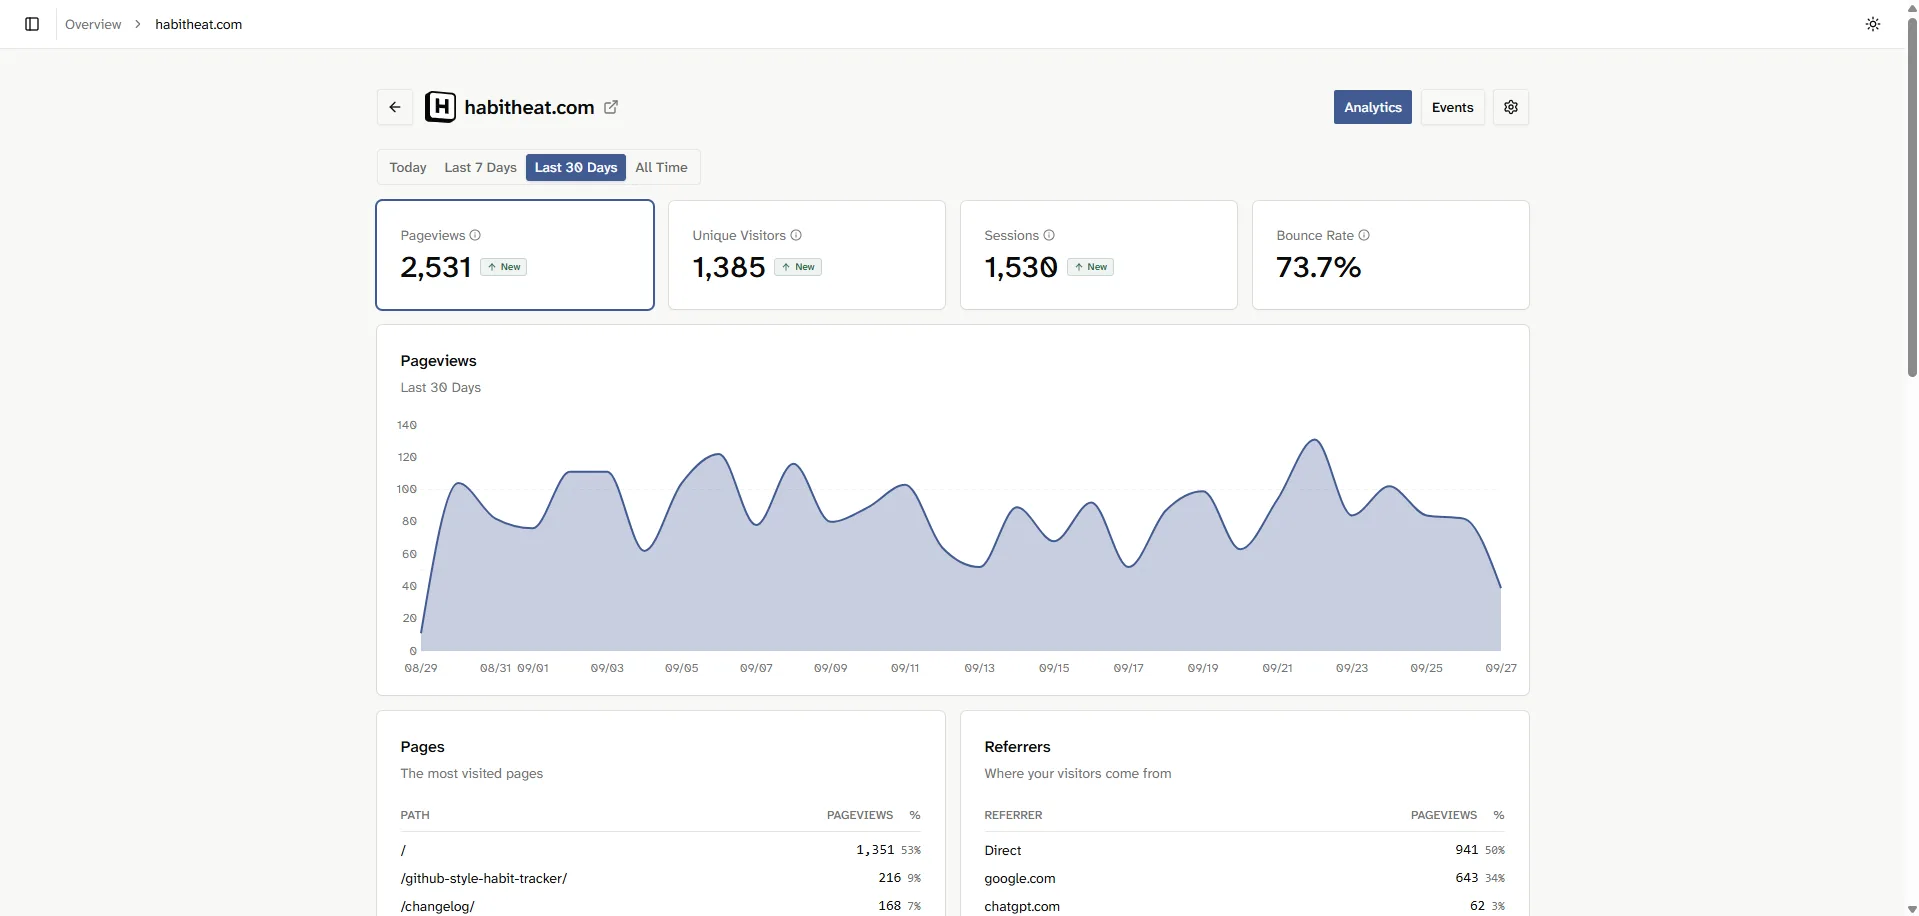This screenshot has width=1919, height=916.
Task: Select the Bounce Rate metric card
Action: coord(1391,255)
